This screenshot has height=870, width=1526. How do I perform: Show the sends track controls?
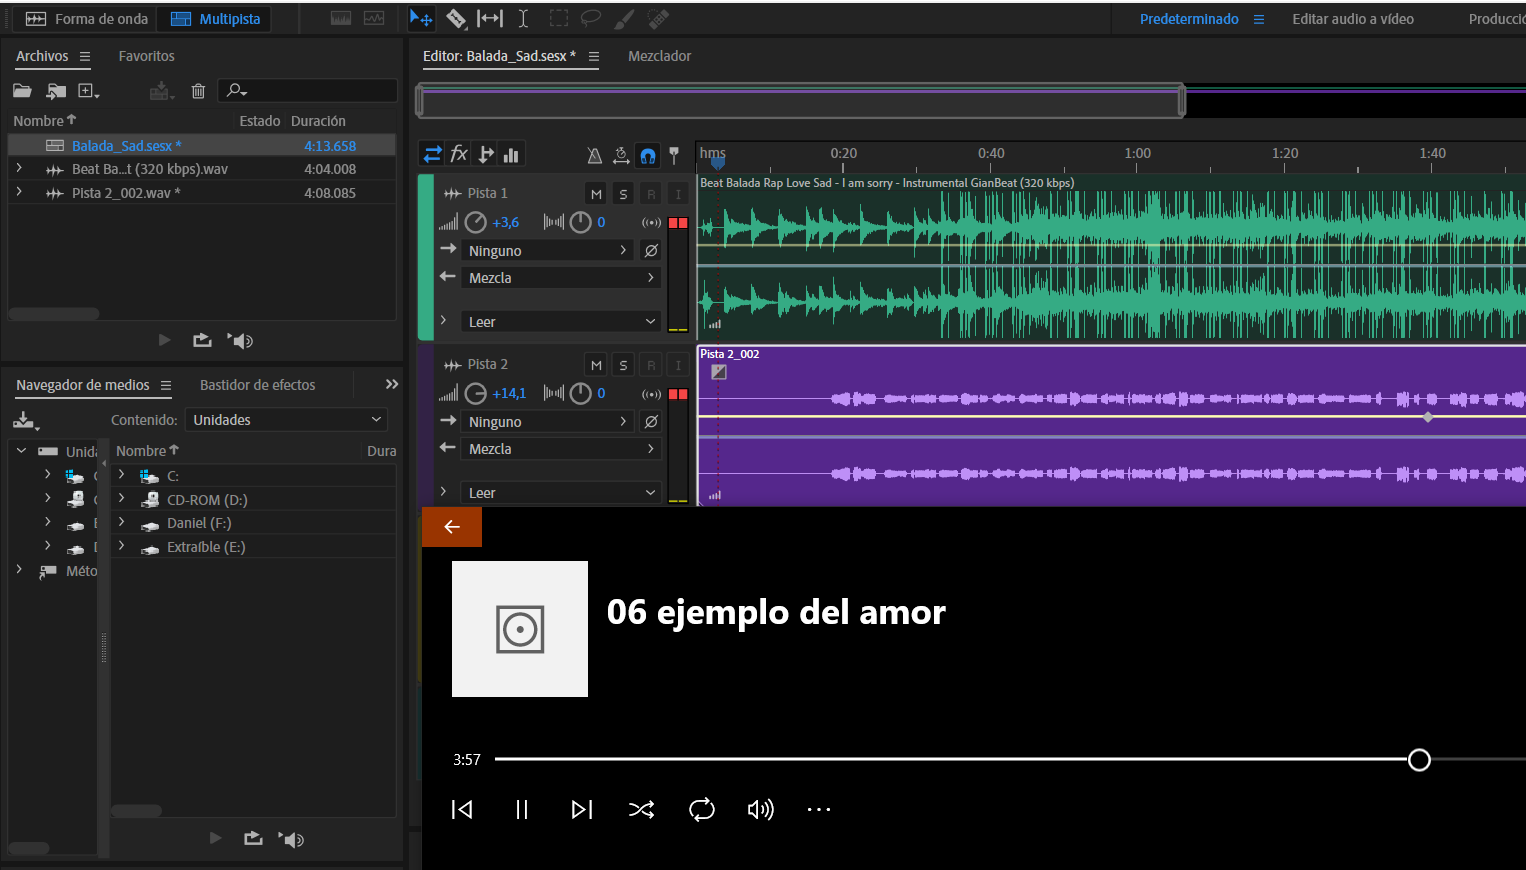pos(486,154)
